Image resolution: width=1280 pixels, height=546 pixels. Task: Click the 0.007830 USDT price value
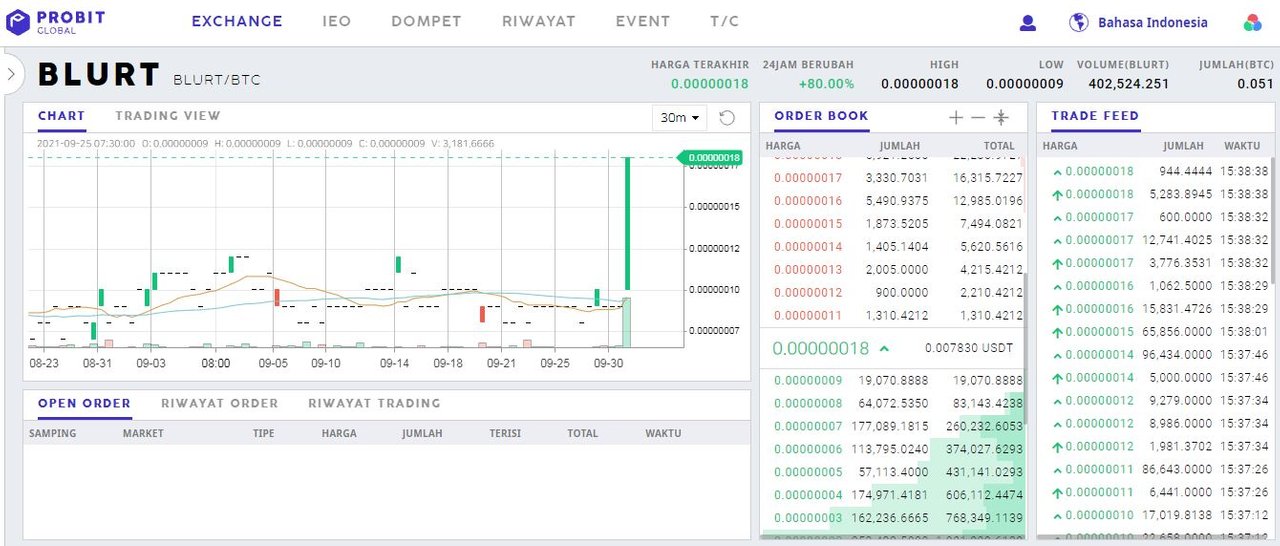969,349
